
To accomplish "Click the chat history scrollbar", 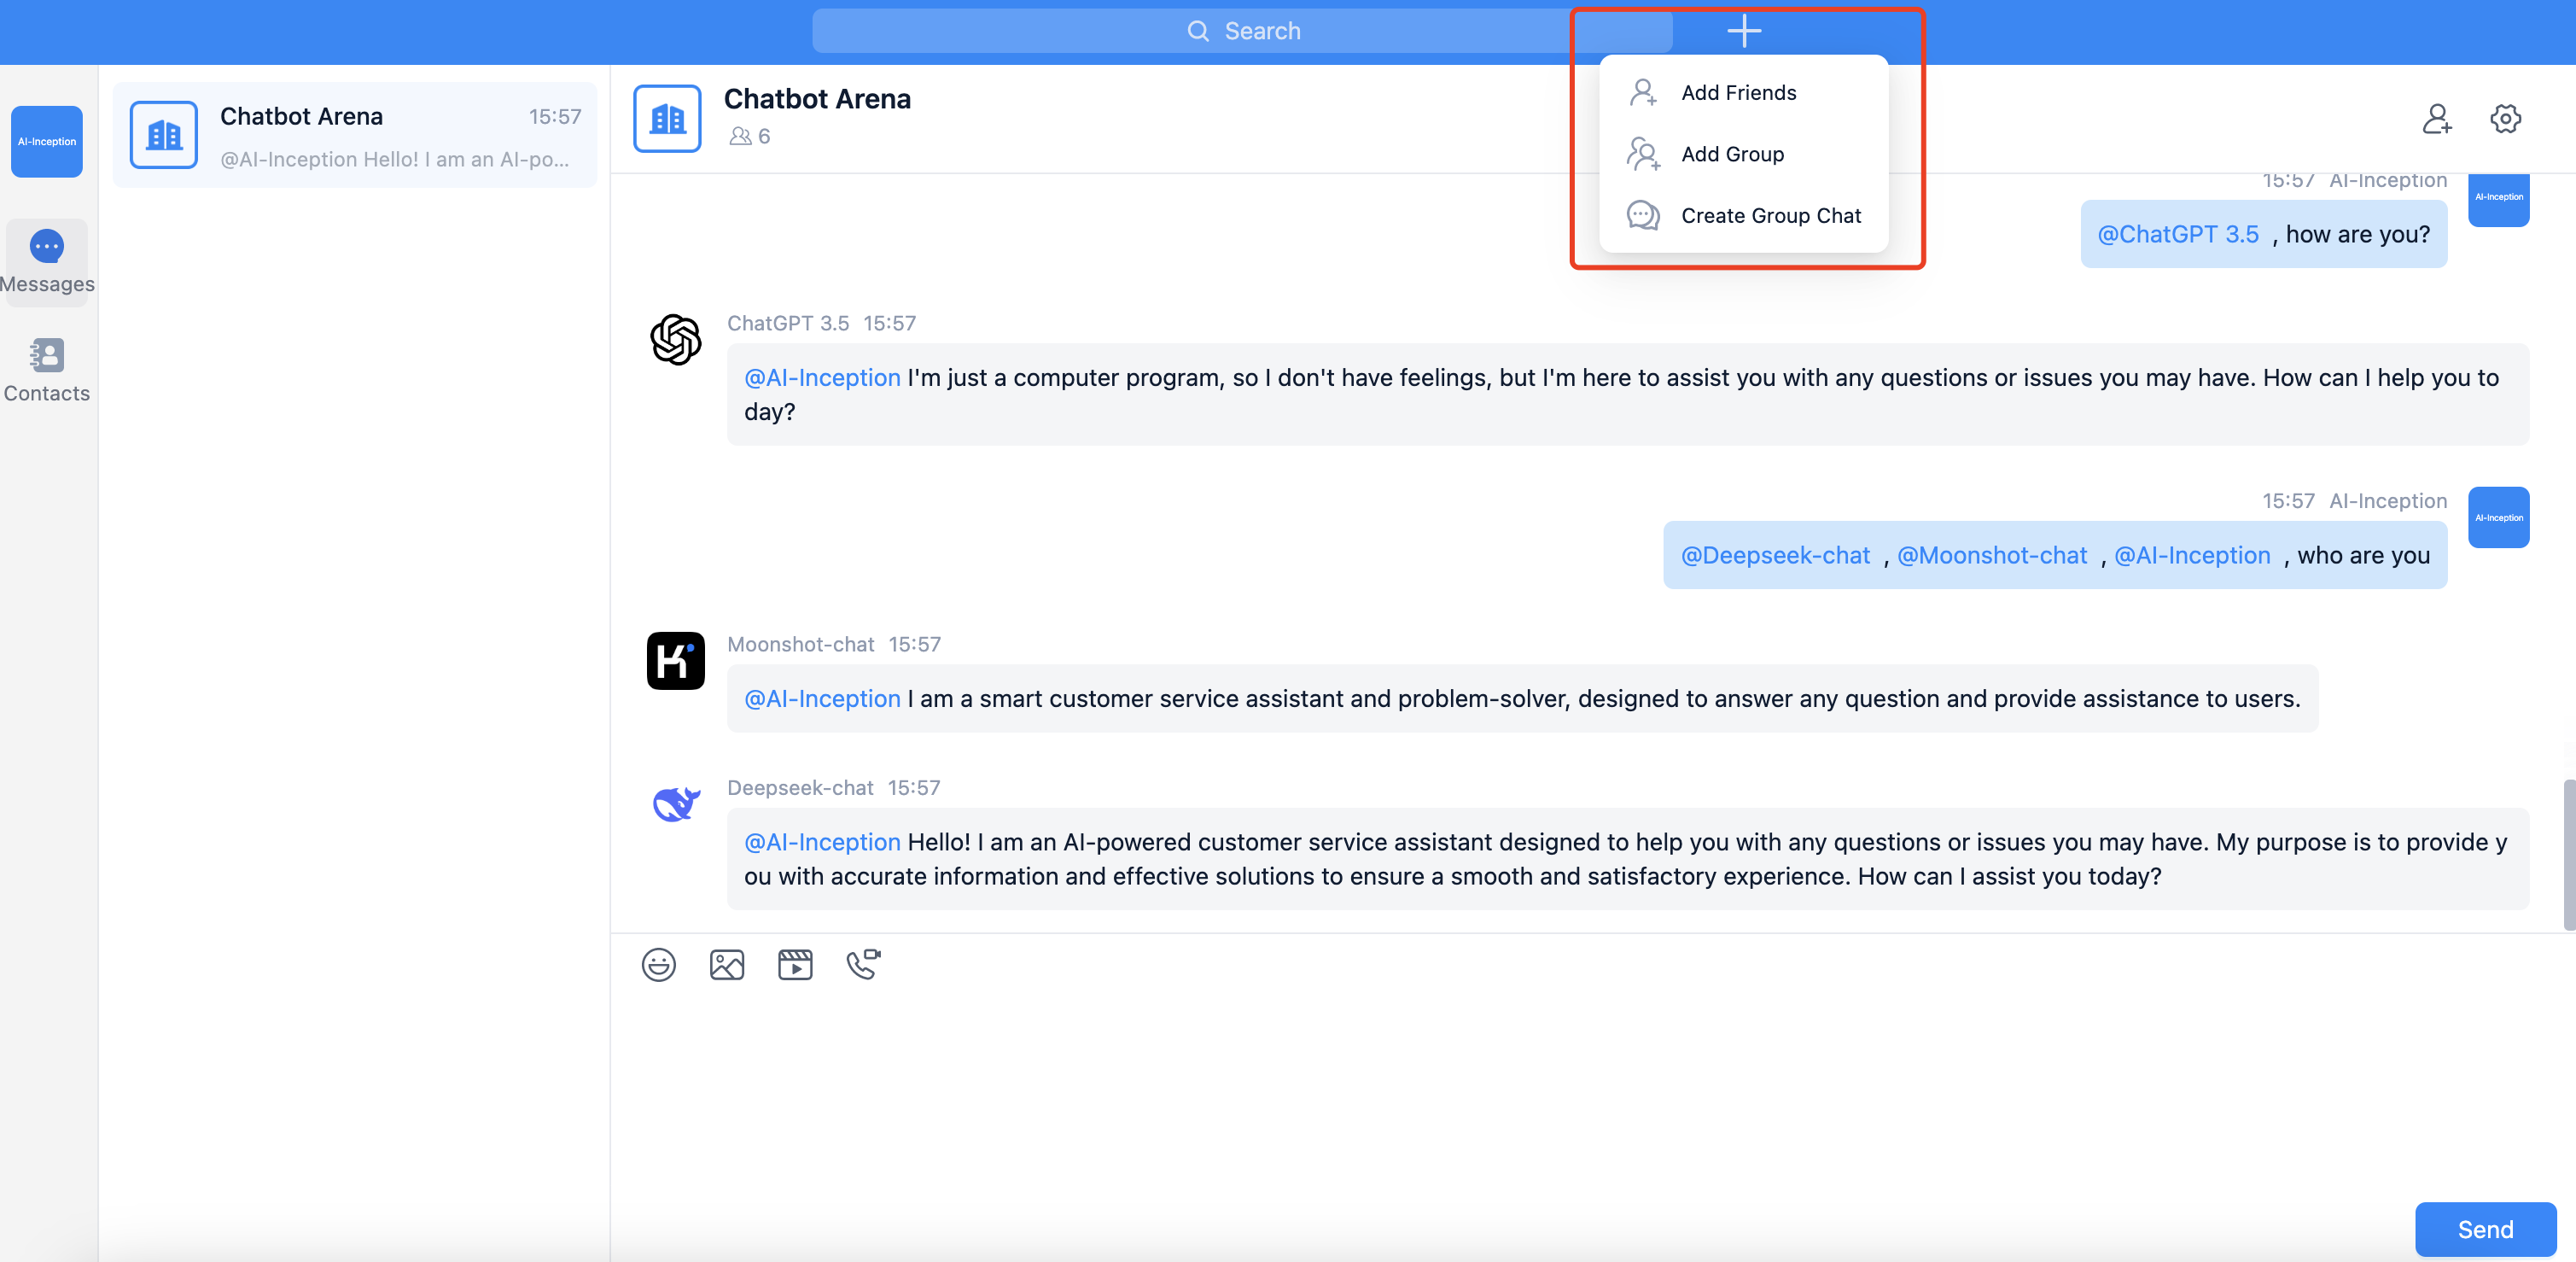I will [x=2568, y=854].
